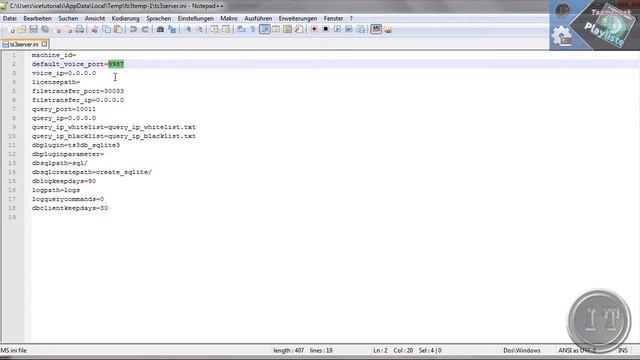The width and height of the screenshot is (640, 360).
Task: Open the ? help menu
Action: pyautogui.click(x=351, y=18)
